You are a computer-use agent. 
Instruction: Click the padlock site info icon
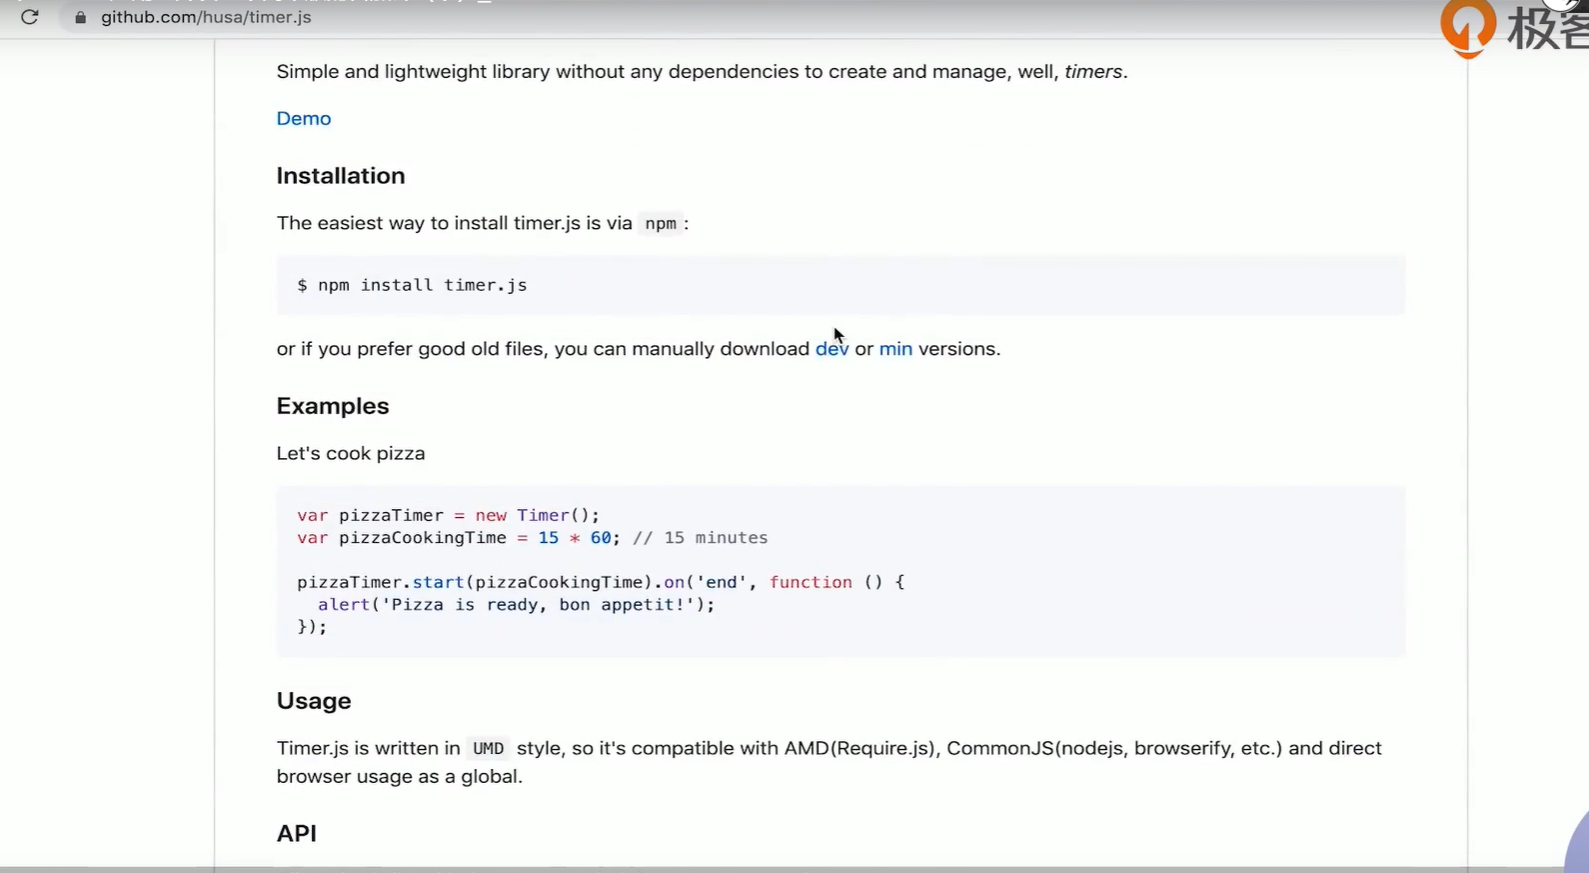[81, 17]
